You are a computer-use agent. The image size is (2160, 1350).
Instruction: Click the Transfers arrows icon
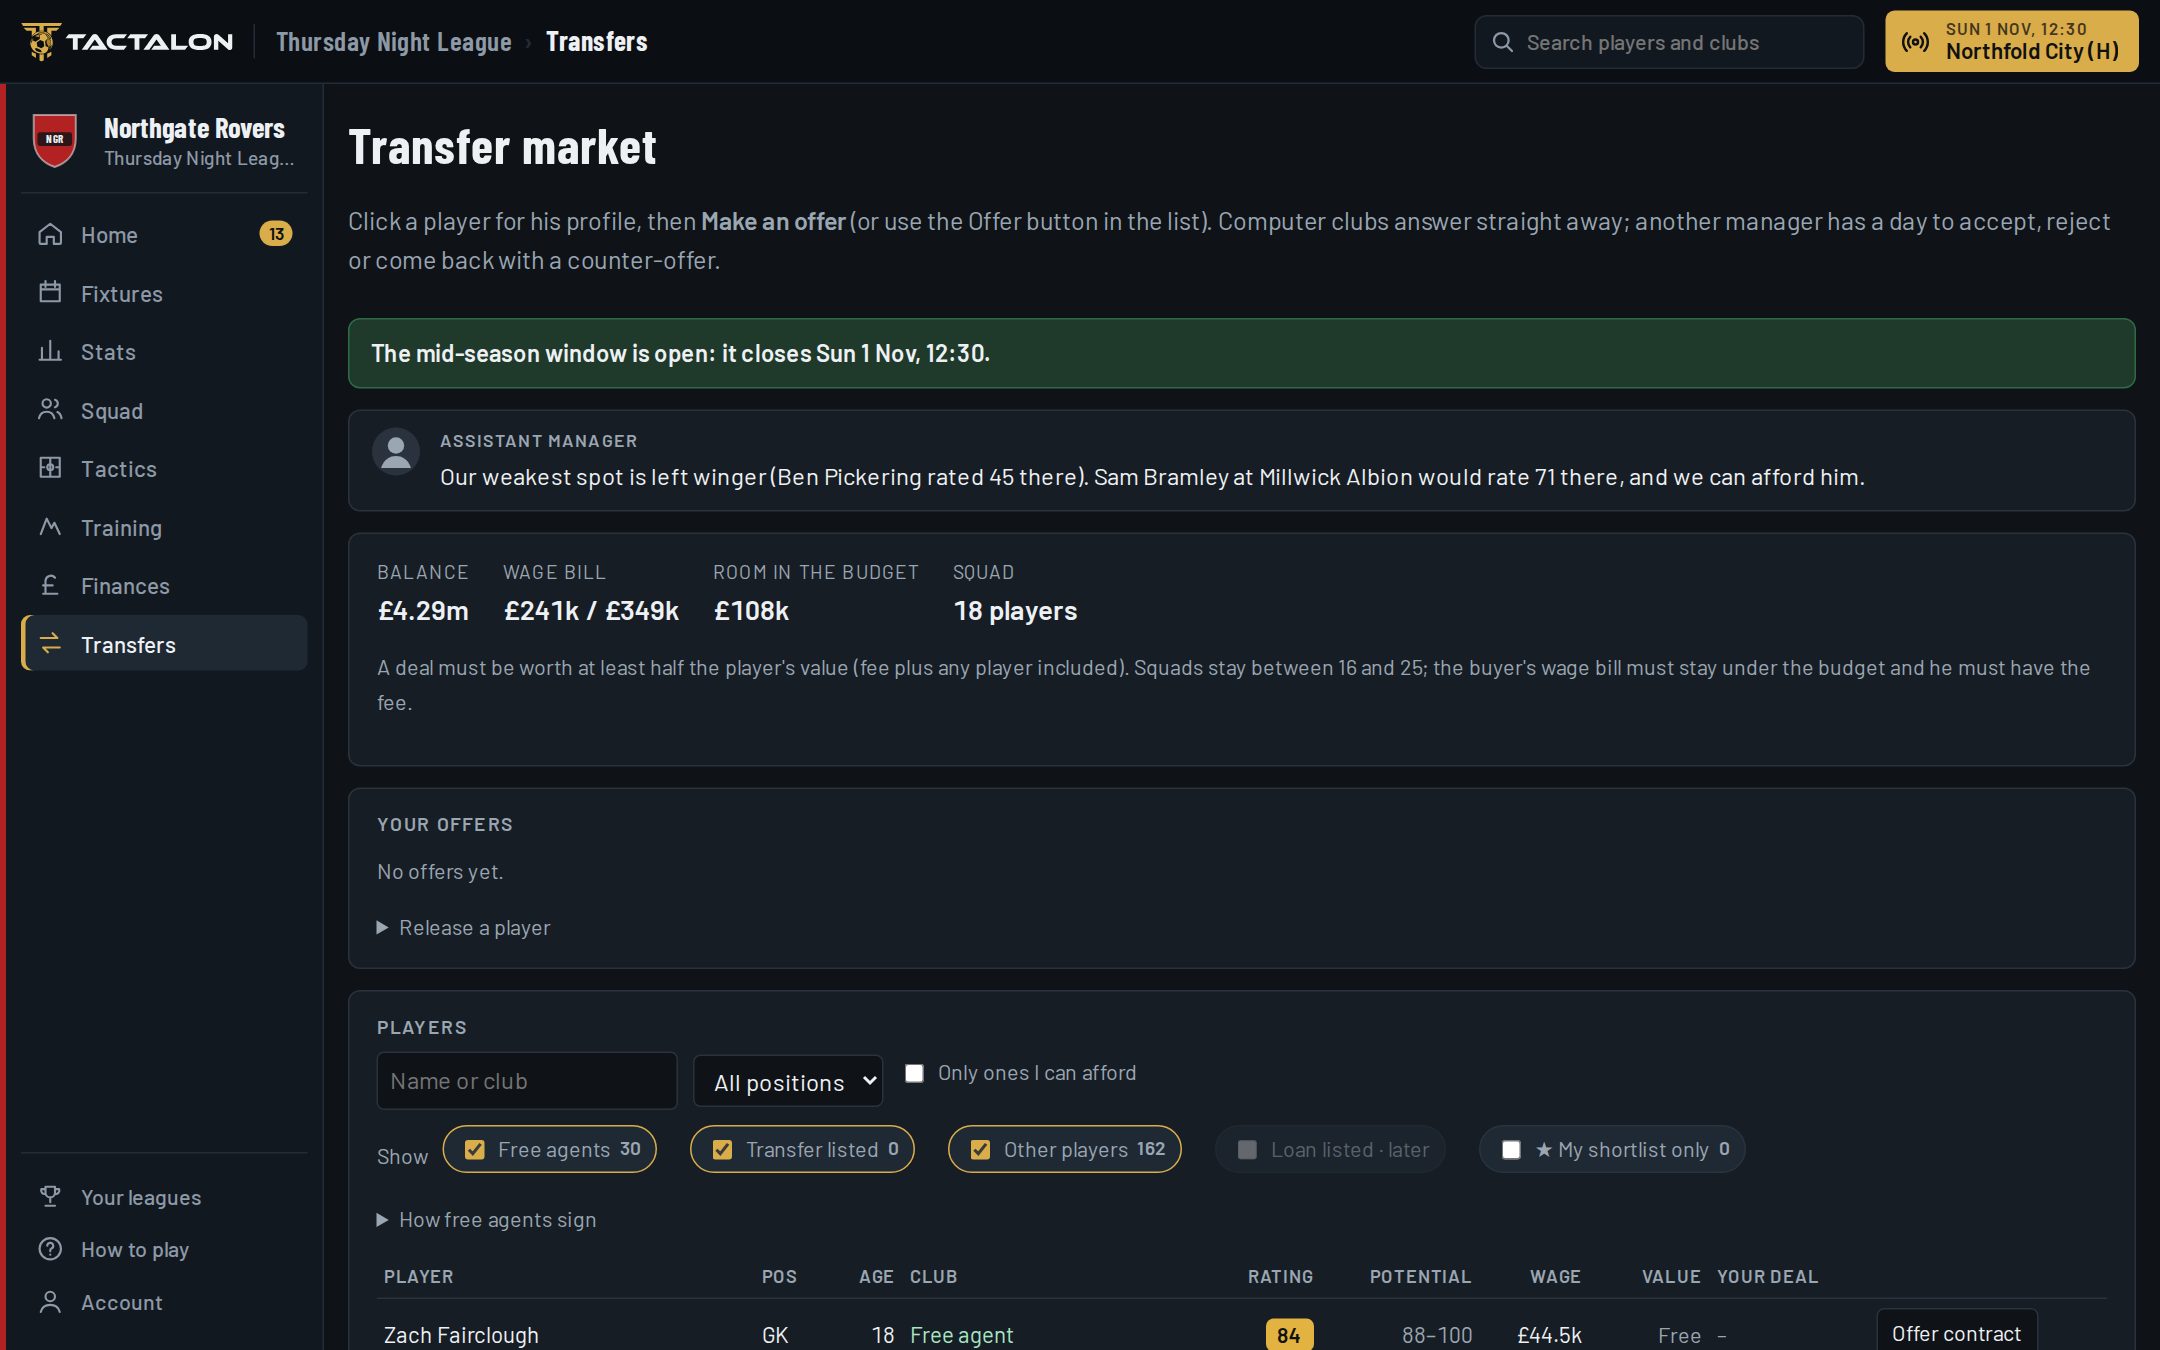50,644
